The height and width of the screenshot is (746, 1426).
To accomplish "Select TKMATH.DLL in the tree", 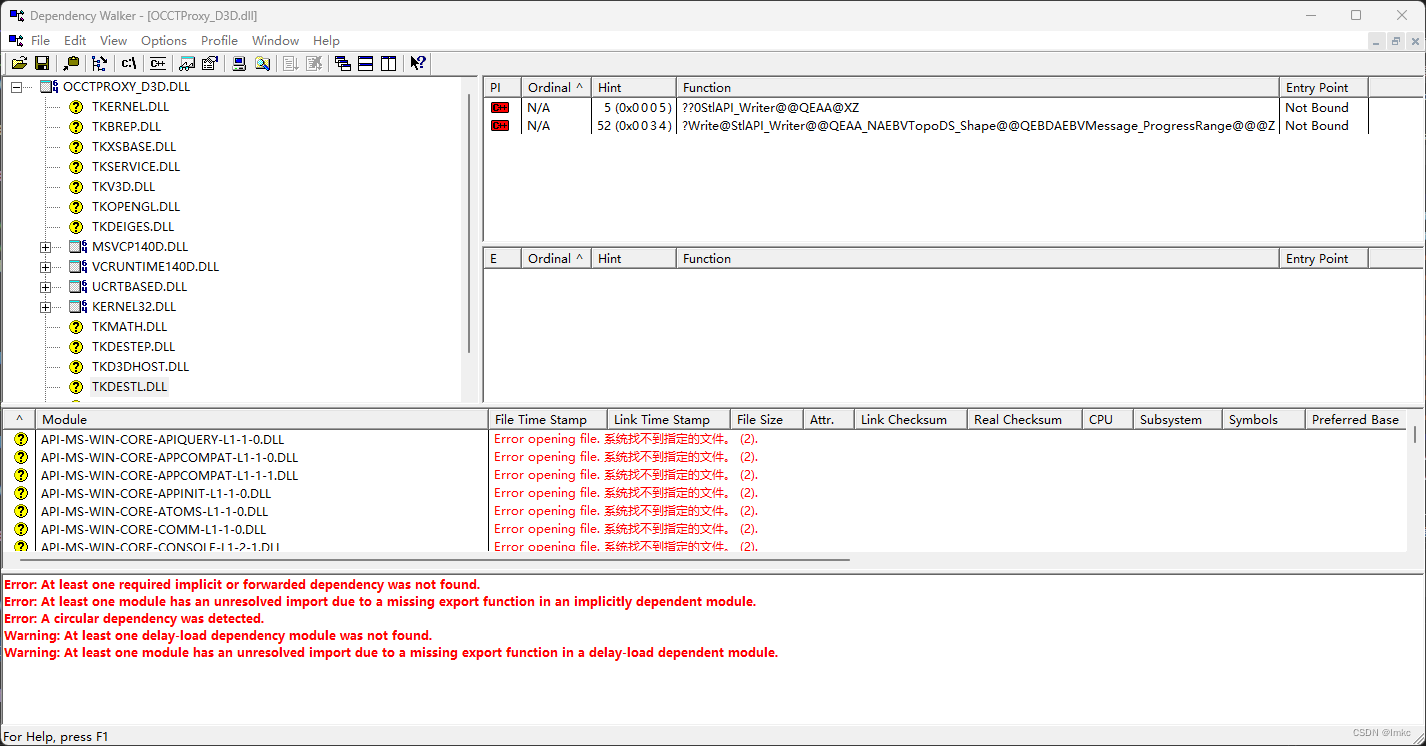I will (x=129, y=326).
